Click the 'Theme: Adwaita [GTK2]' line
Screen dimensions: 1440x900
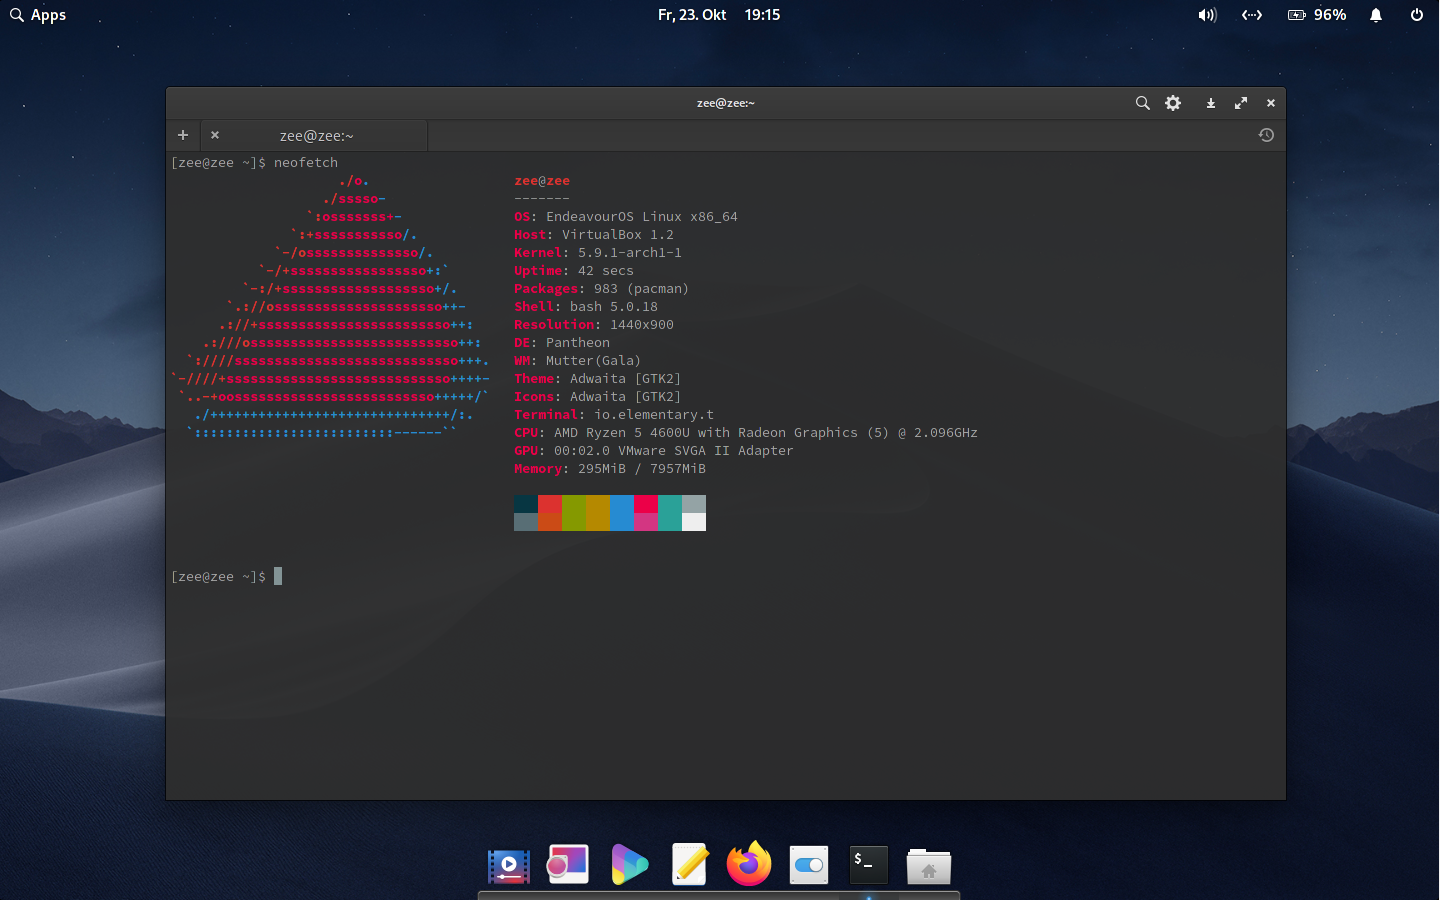point(598,379)
